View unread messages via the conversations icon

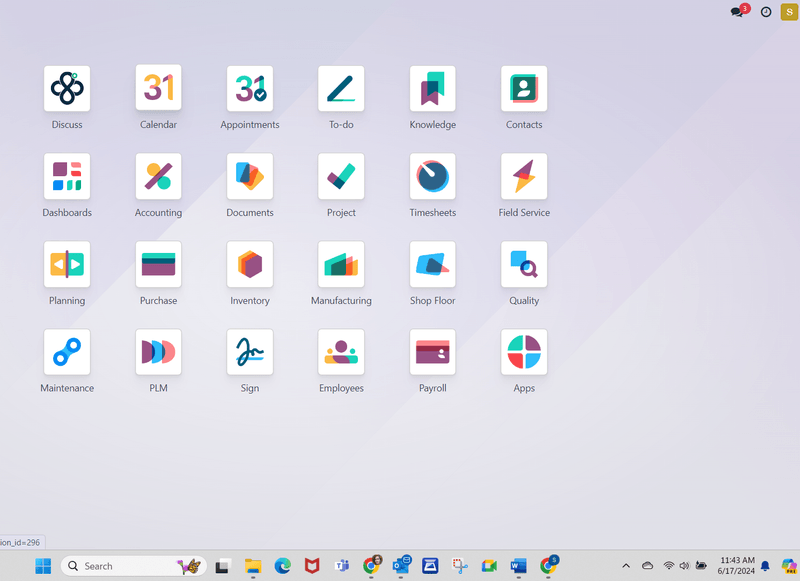pos(736,12)
